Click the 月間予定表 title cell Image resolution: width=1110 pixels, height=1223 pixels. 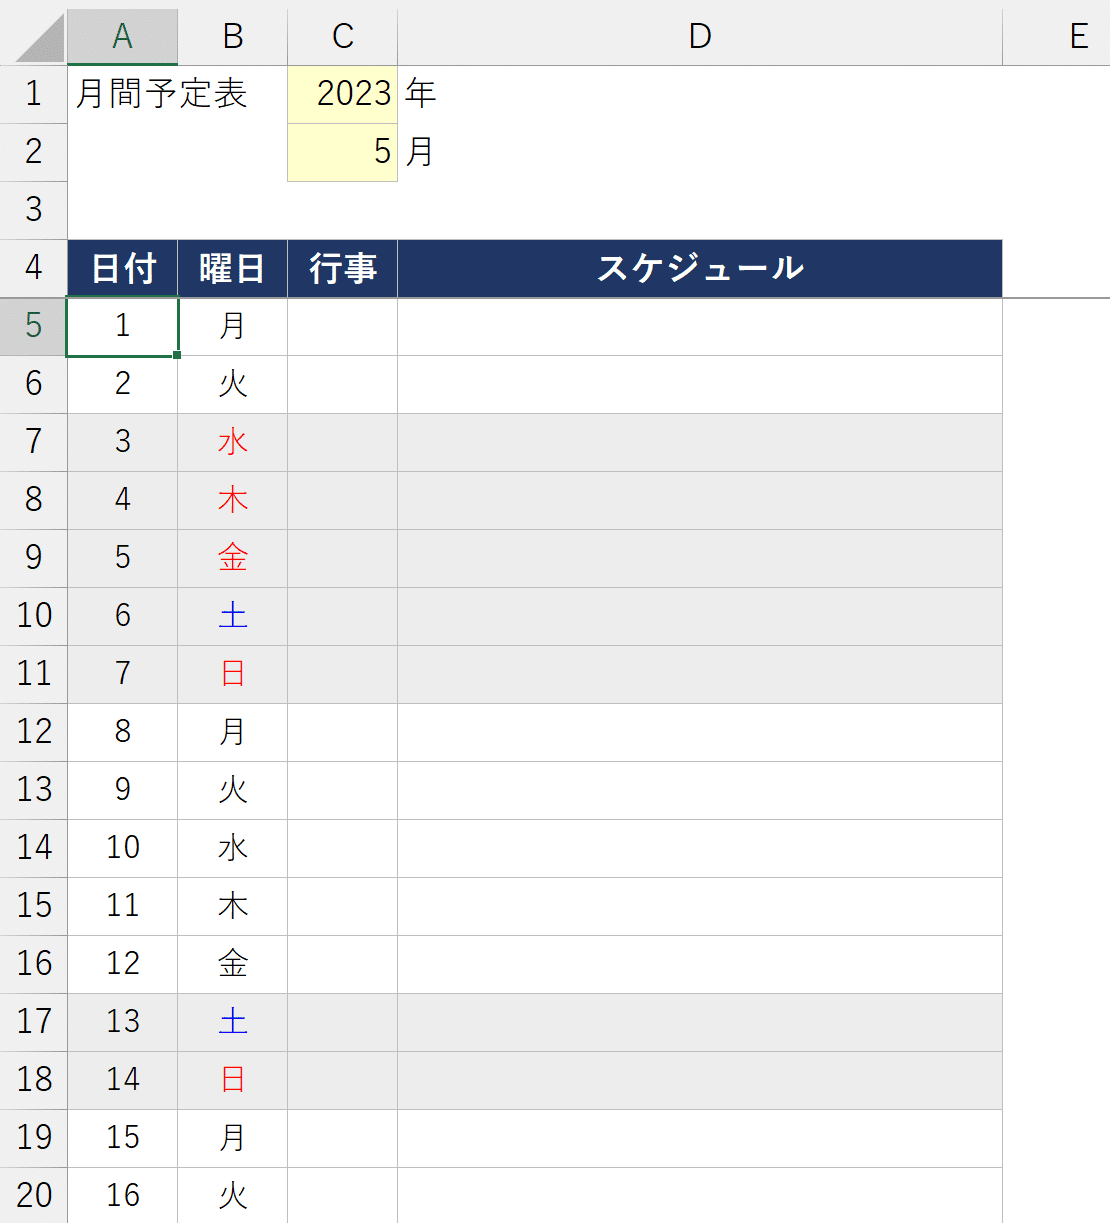pyautogui.click(x=160, y=94)
